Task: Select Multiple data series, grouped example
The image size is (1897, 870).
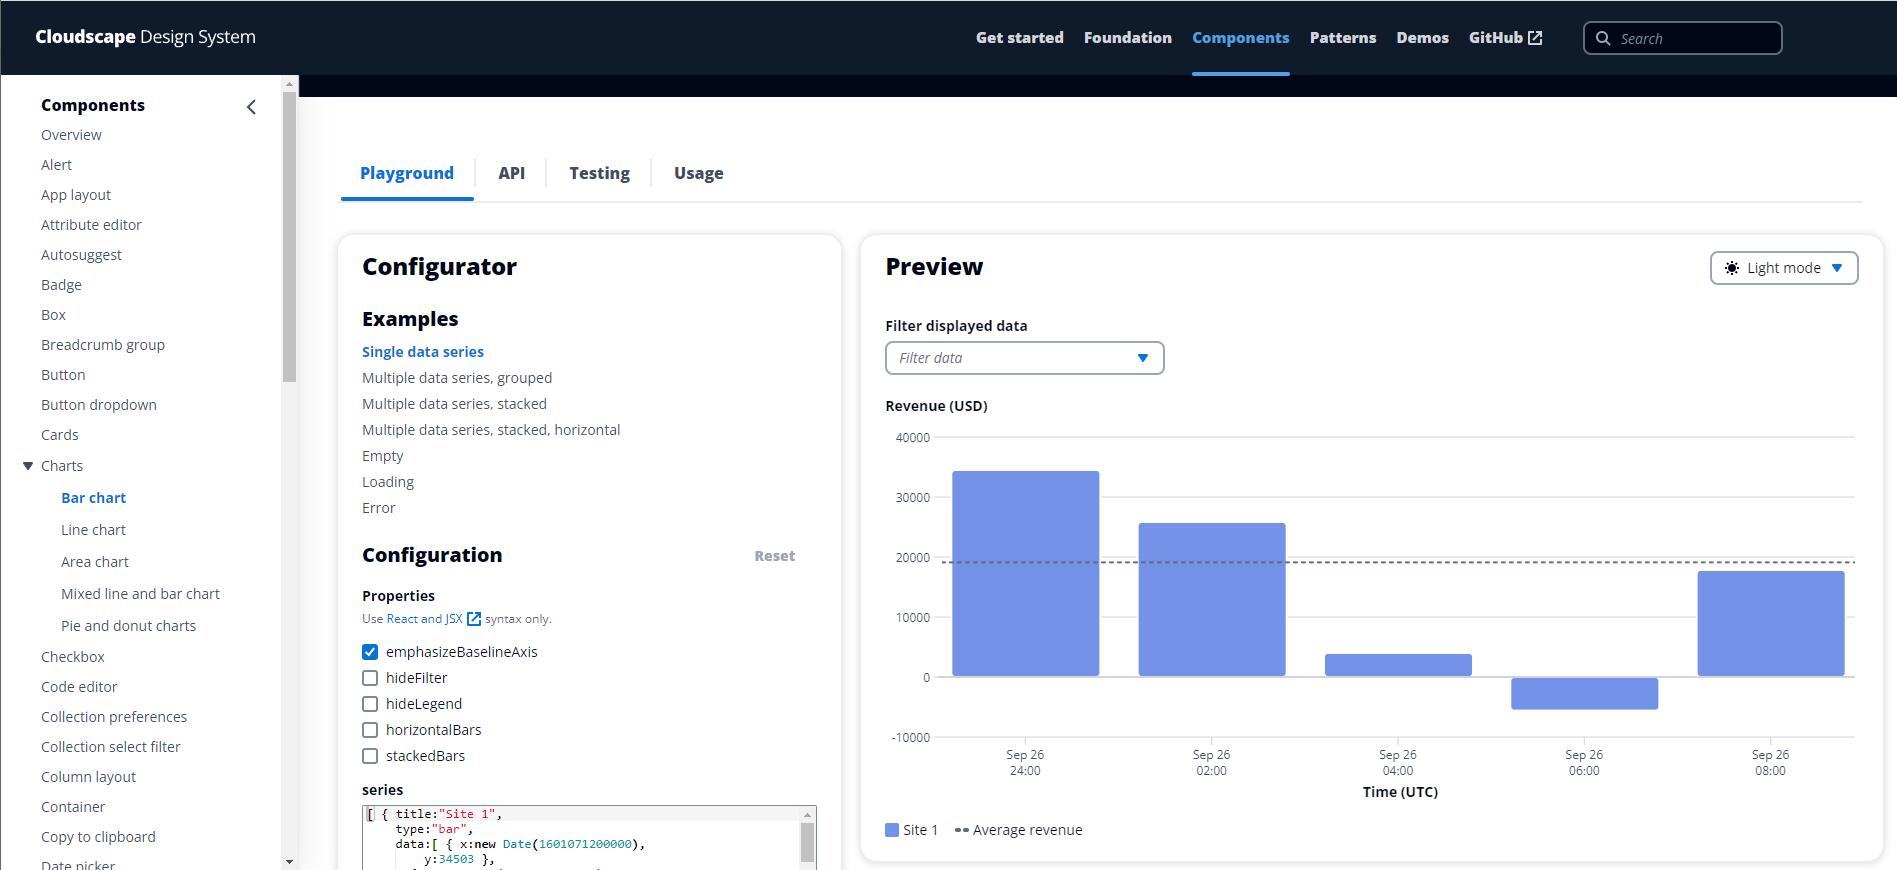Action: [x=456, y=378]
